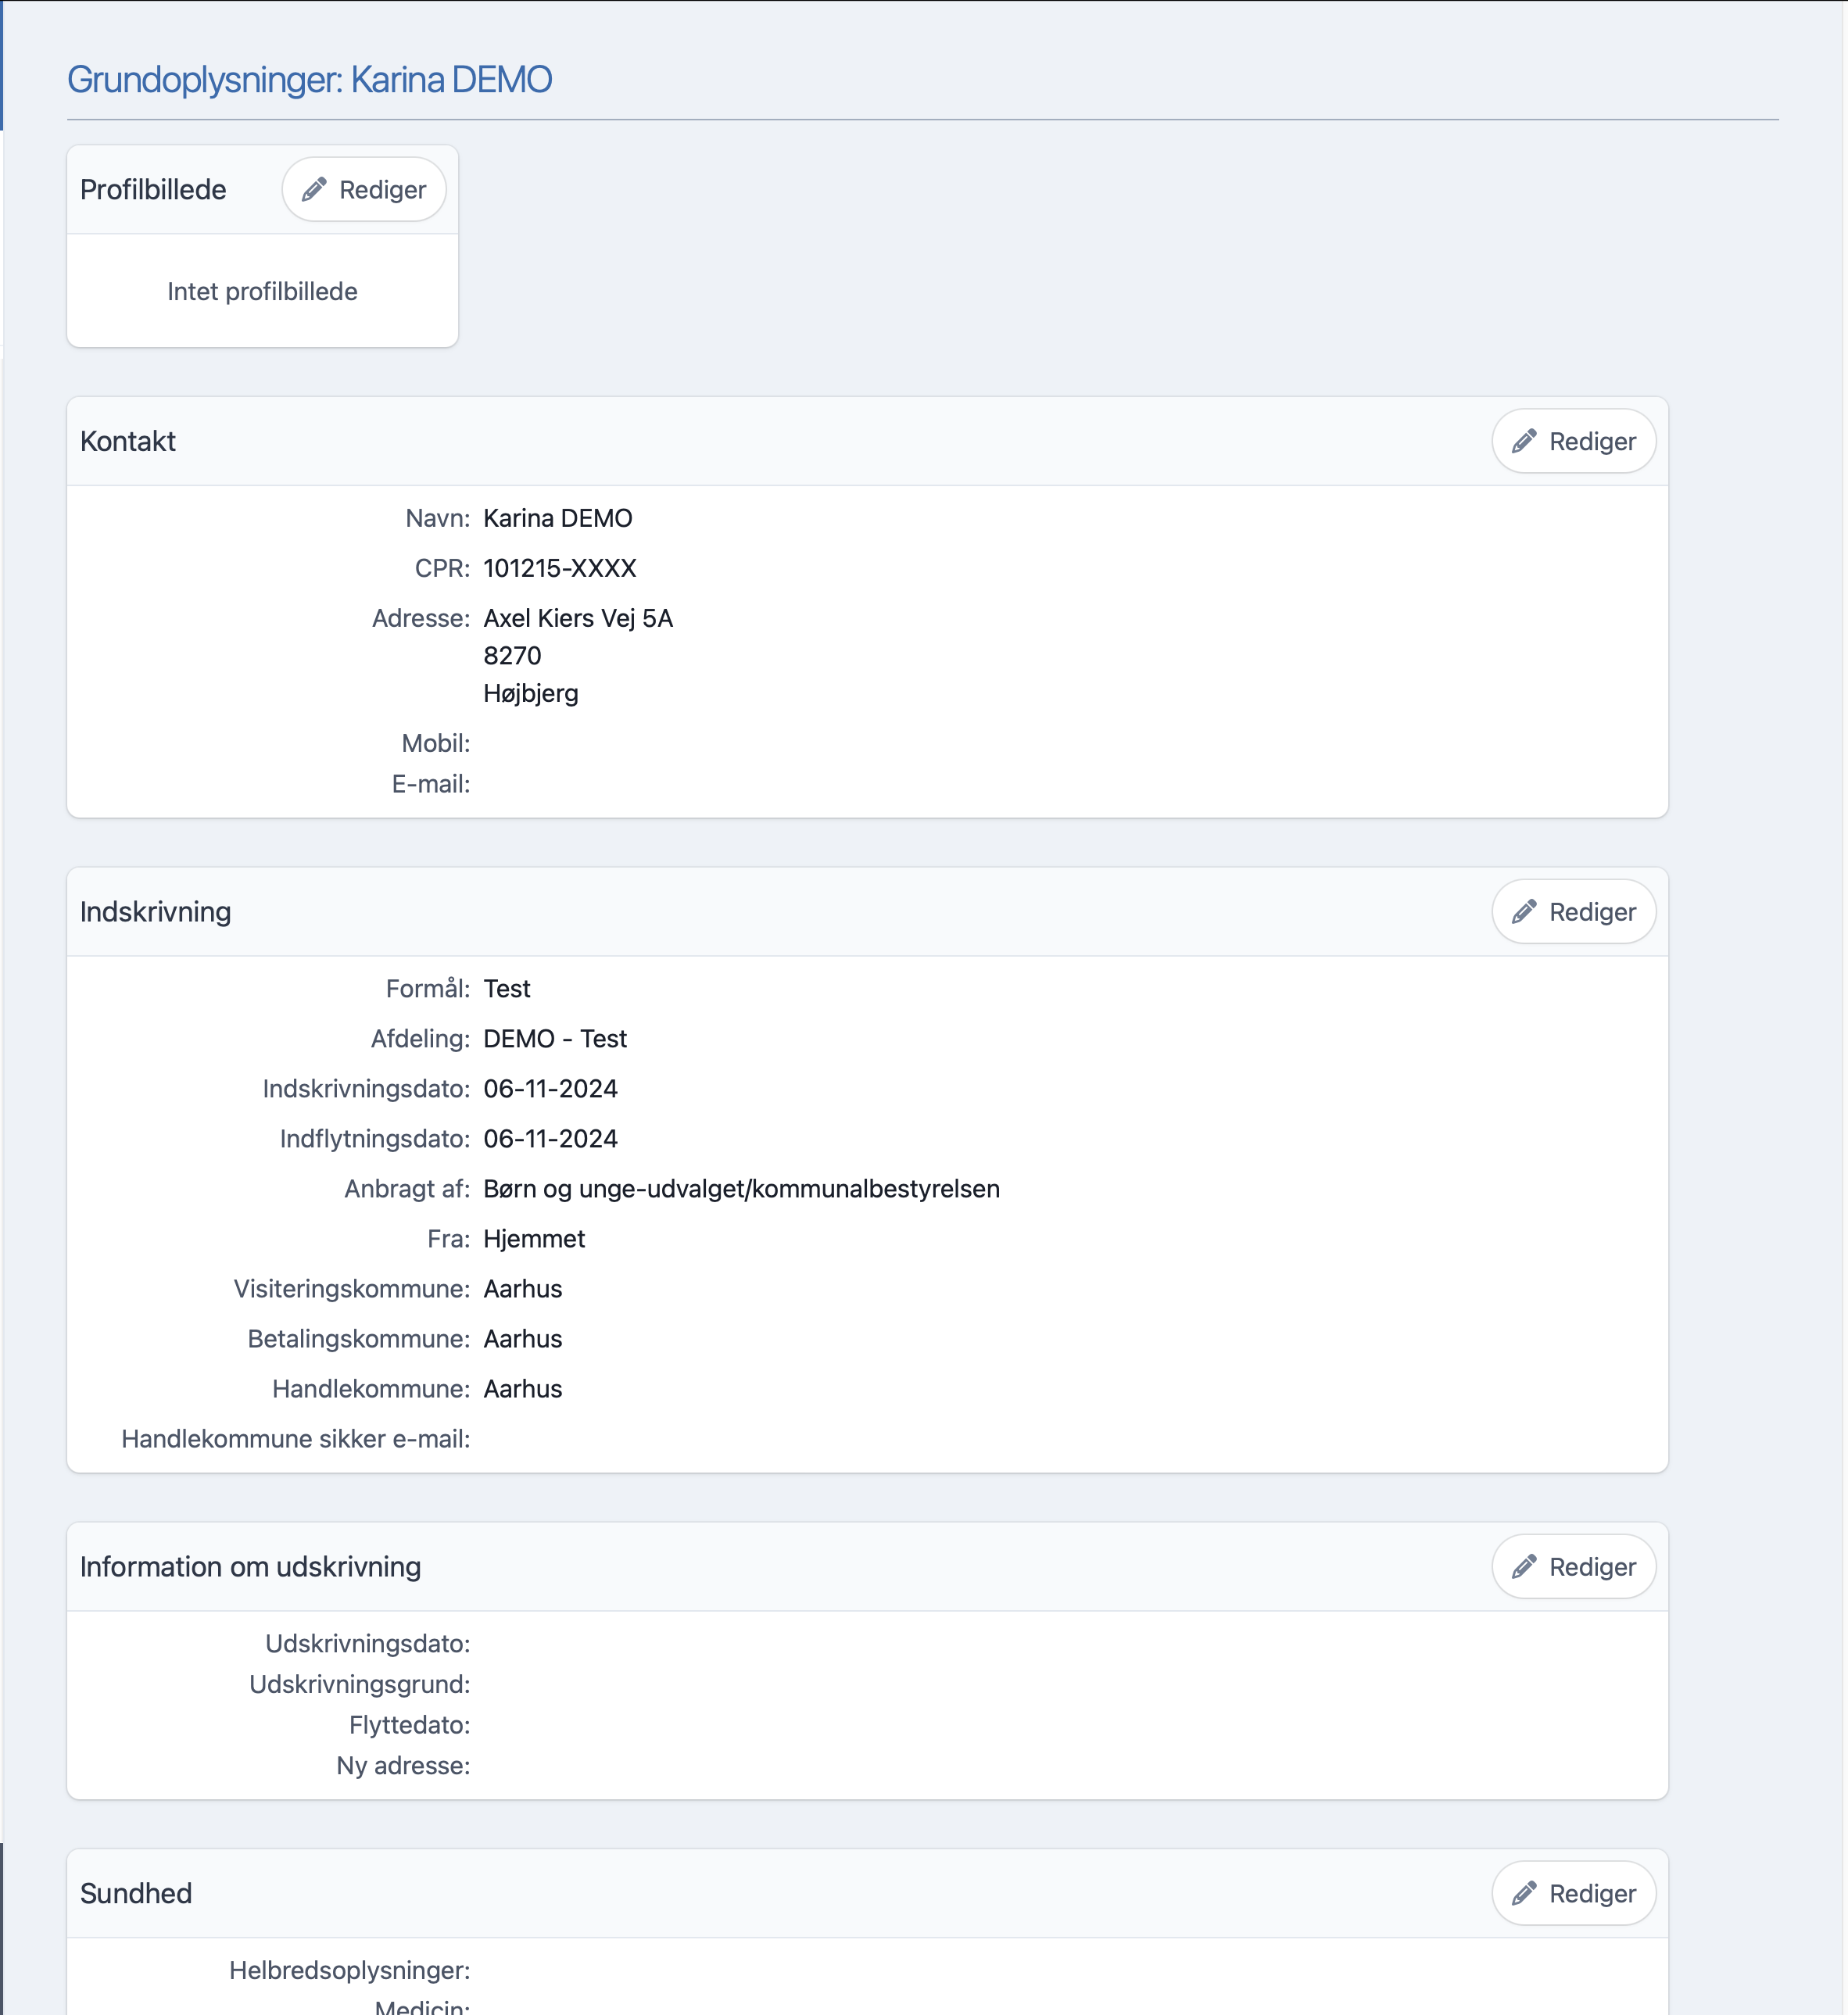Click the CPR number 101215-XXXX
1848x2015 pixels.
559,568
